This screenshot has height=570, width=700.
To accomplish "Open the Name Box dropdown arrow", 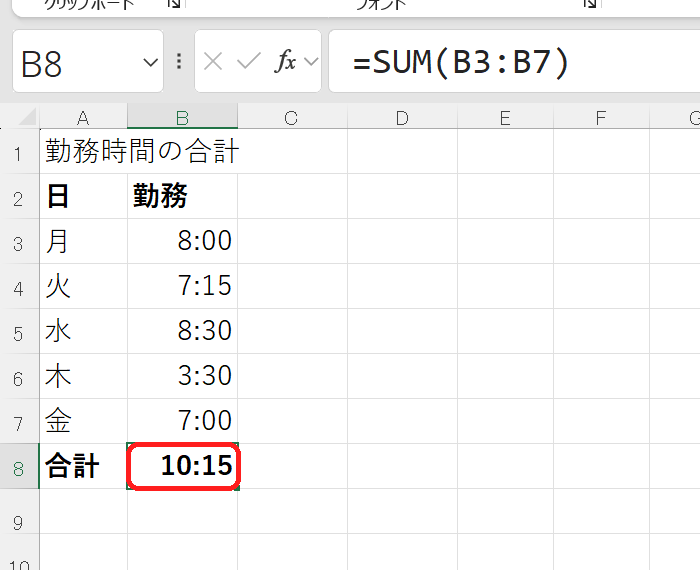I will coord(150,62).
